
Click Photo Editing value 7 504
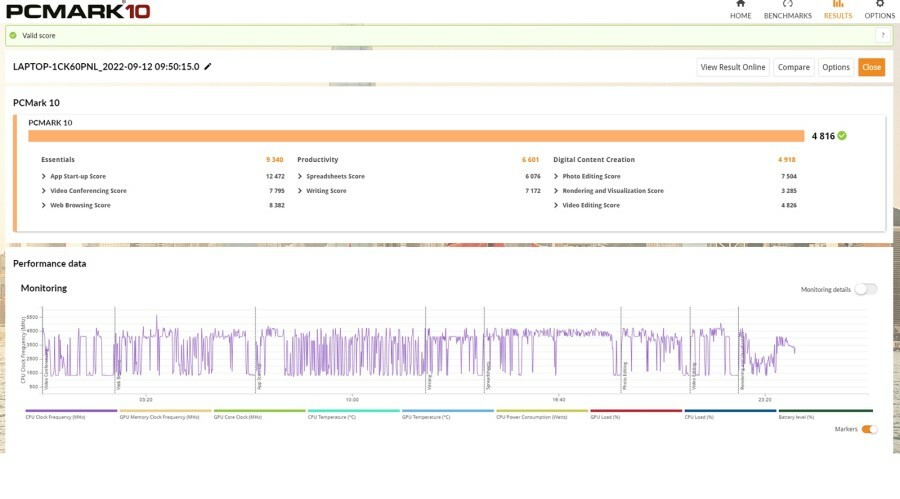(789, 176)
